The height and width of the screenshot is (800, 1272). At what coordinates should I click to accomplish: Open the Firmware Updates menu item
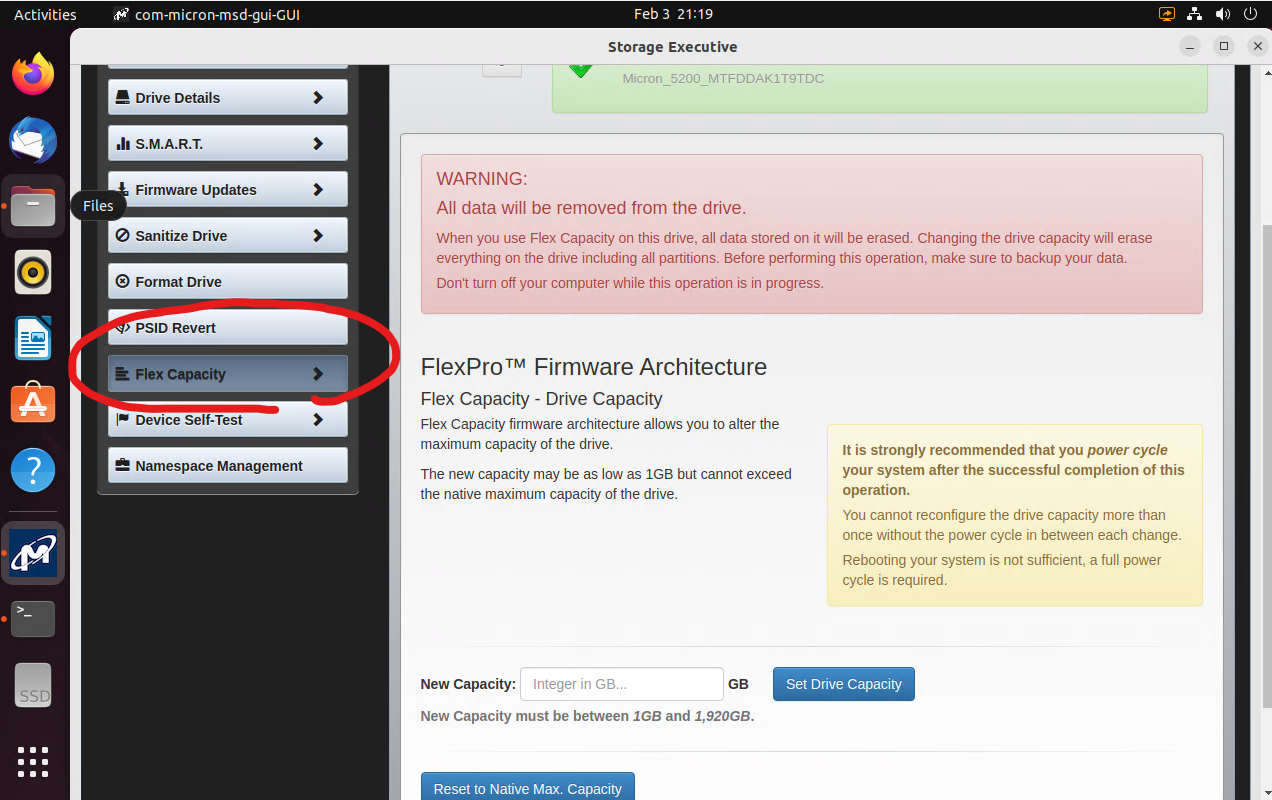[x=228, y=190]
